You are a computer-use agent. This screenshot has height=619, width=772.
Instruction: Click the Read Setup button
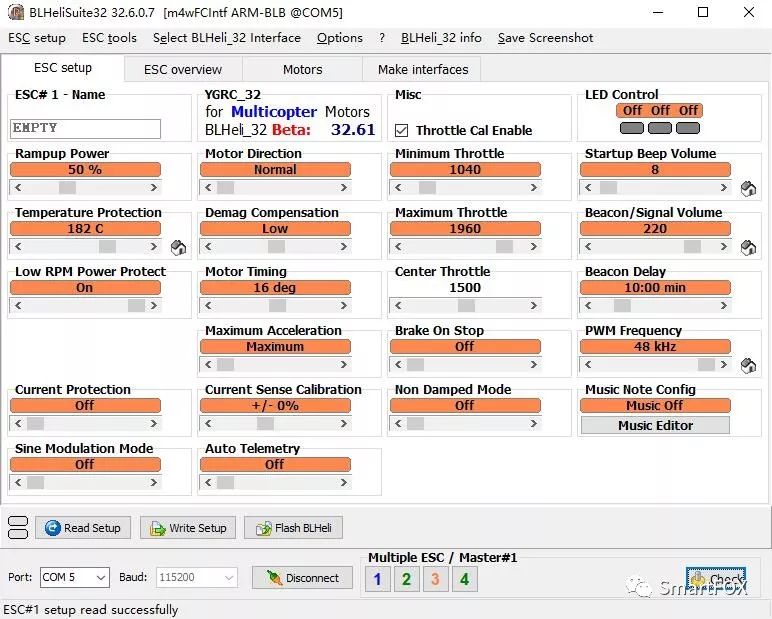[83, 528]
